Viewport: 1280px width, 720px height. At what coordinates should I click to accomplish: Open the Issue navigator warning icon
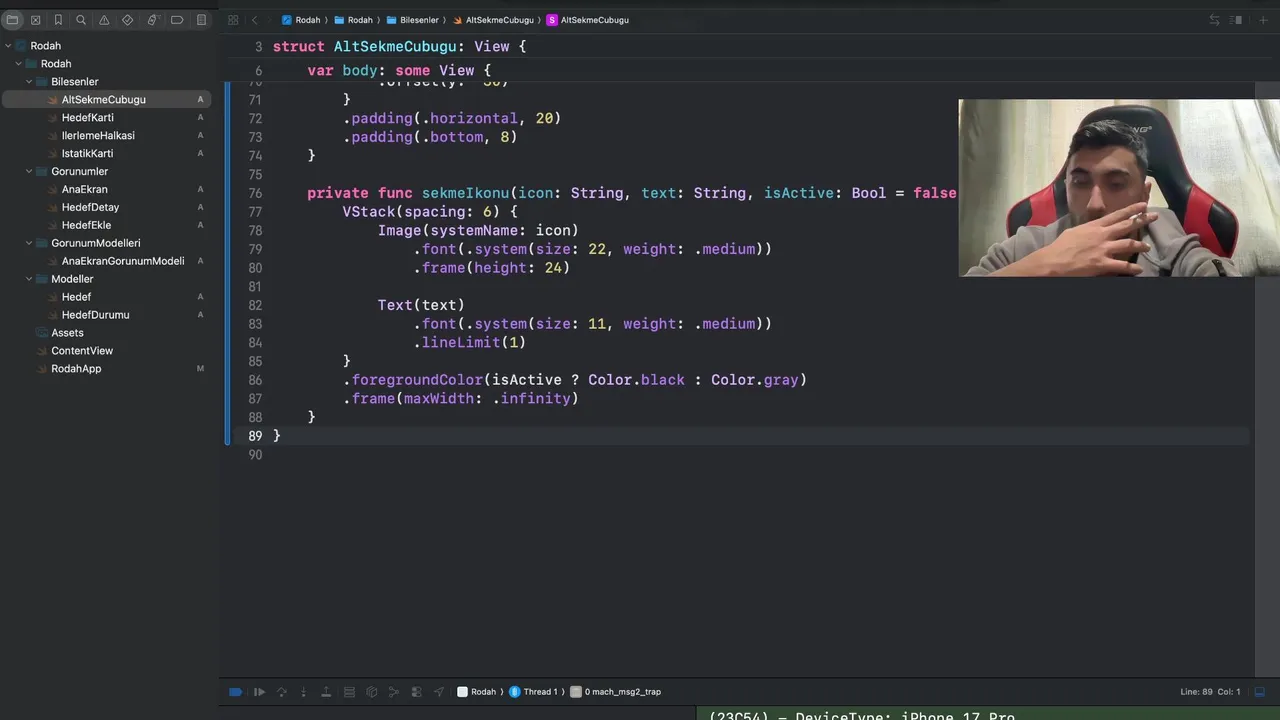click(104, 20)
